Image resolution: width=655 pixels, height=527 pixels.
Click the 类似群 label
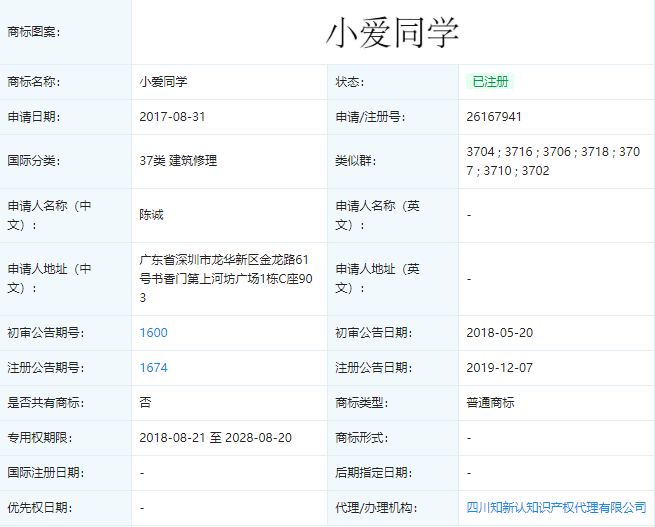(356, 161)
